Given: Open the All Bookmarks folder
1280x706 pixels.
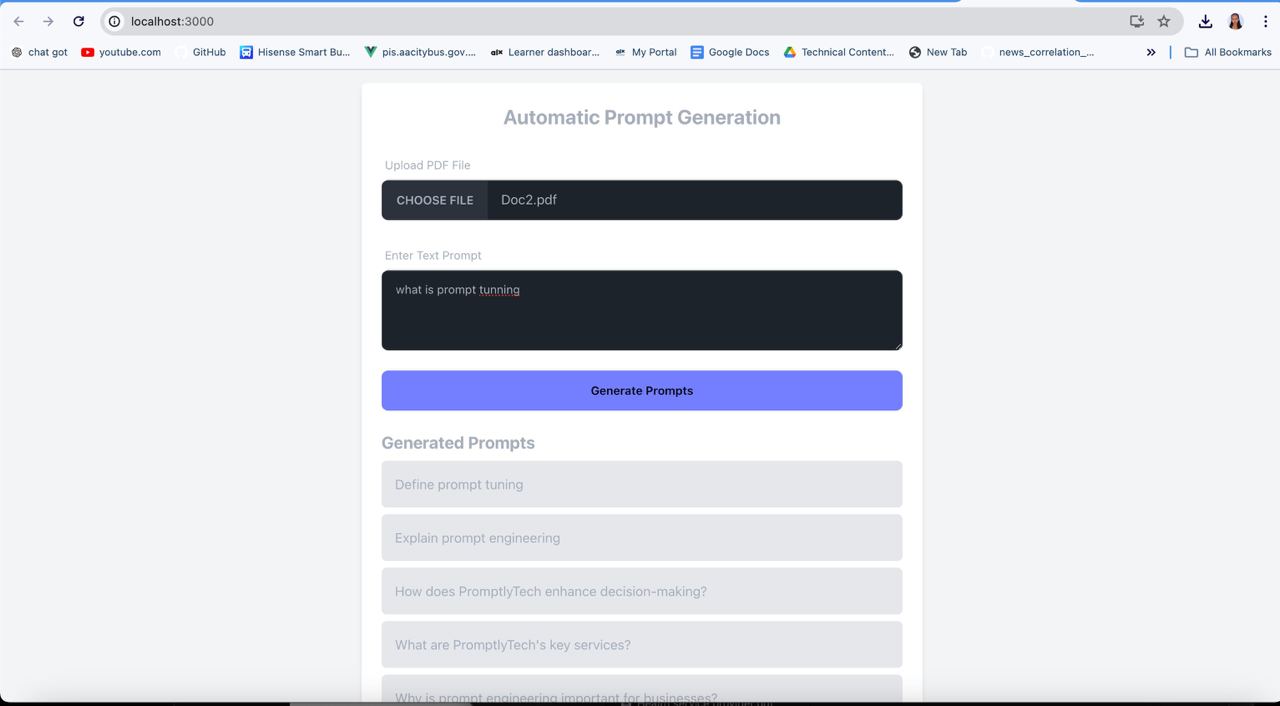Looking at the screenshot, I should click(x=1228, y=52).
